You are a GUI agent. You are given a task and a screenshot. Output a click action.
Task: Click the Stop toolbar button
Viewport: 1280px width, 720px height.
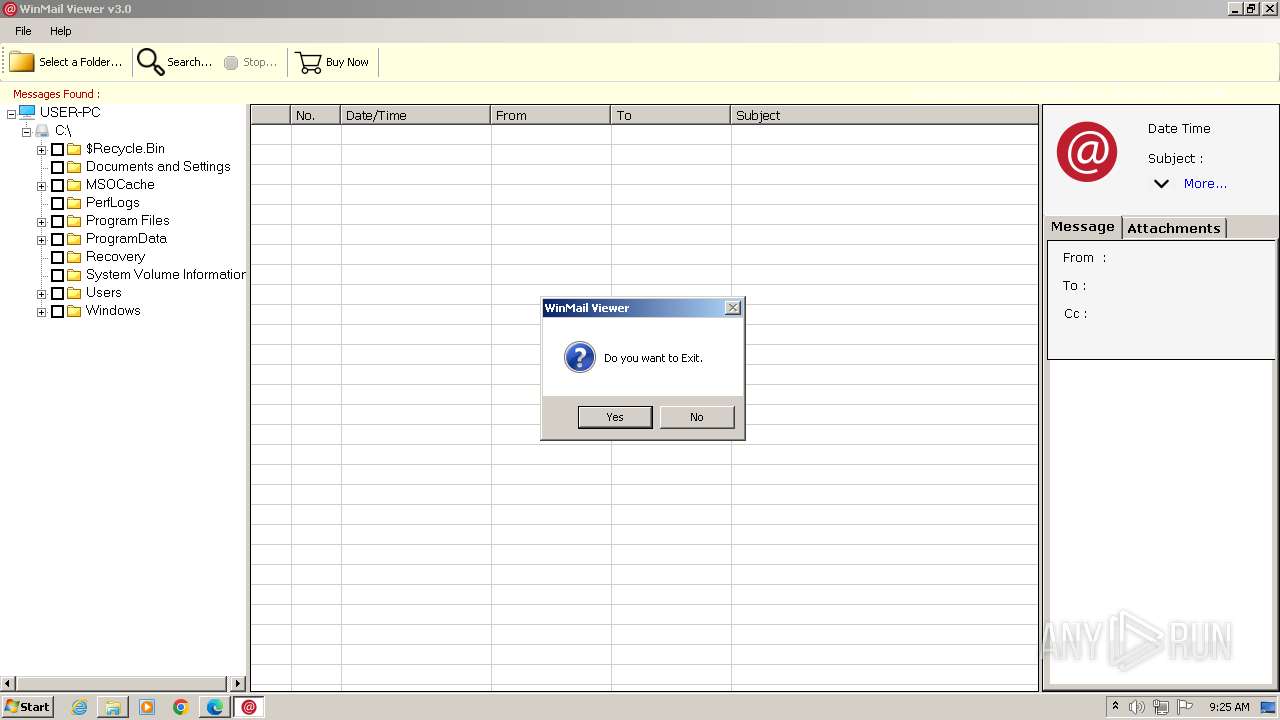pyautogui.click(x=250, y=62)
